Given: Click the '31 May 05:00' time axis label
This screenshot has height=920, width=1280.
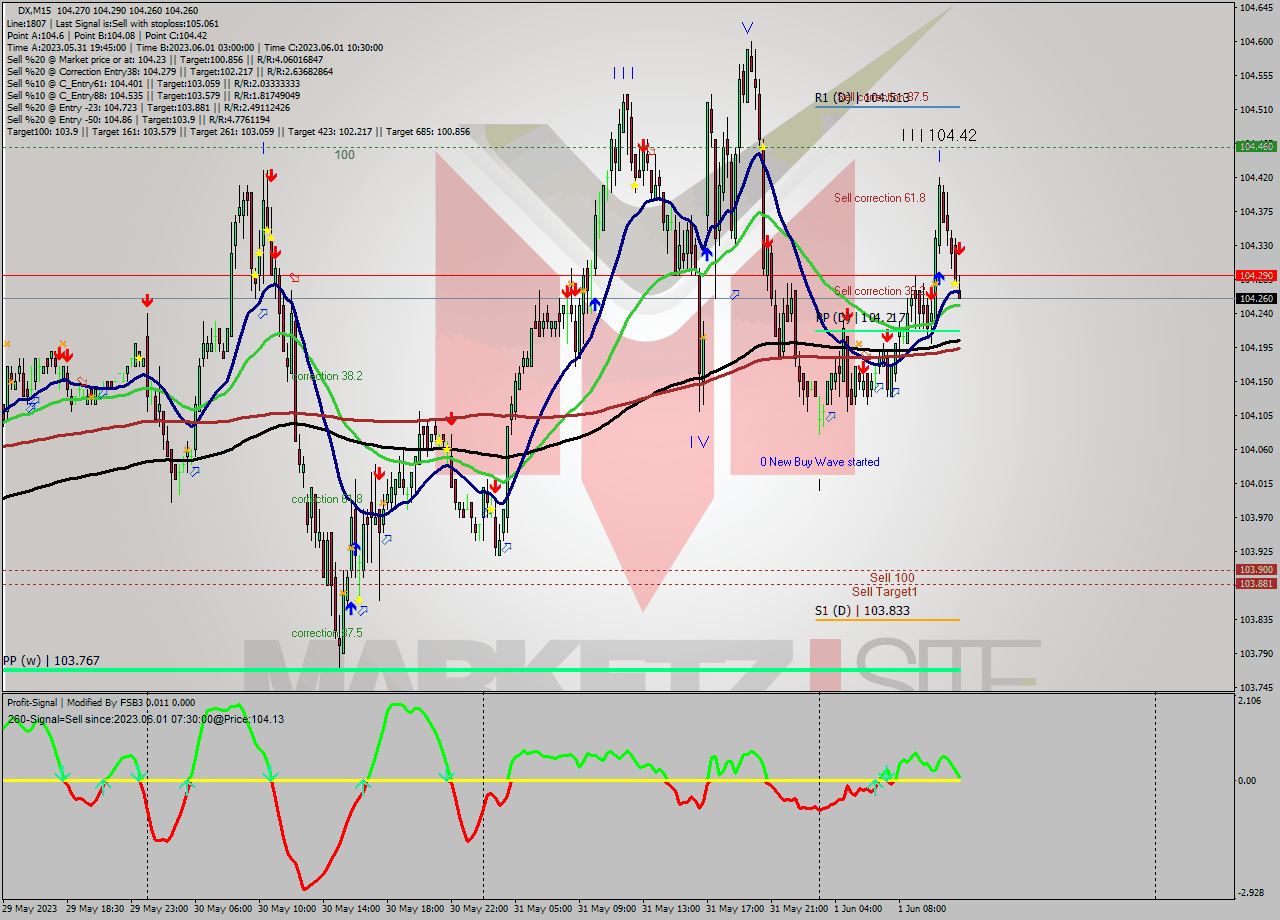Looking at the screenshot, I should coord(543,909).
